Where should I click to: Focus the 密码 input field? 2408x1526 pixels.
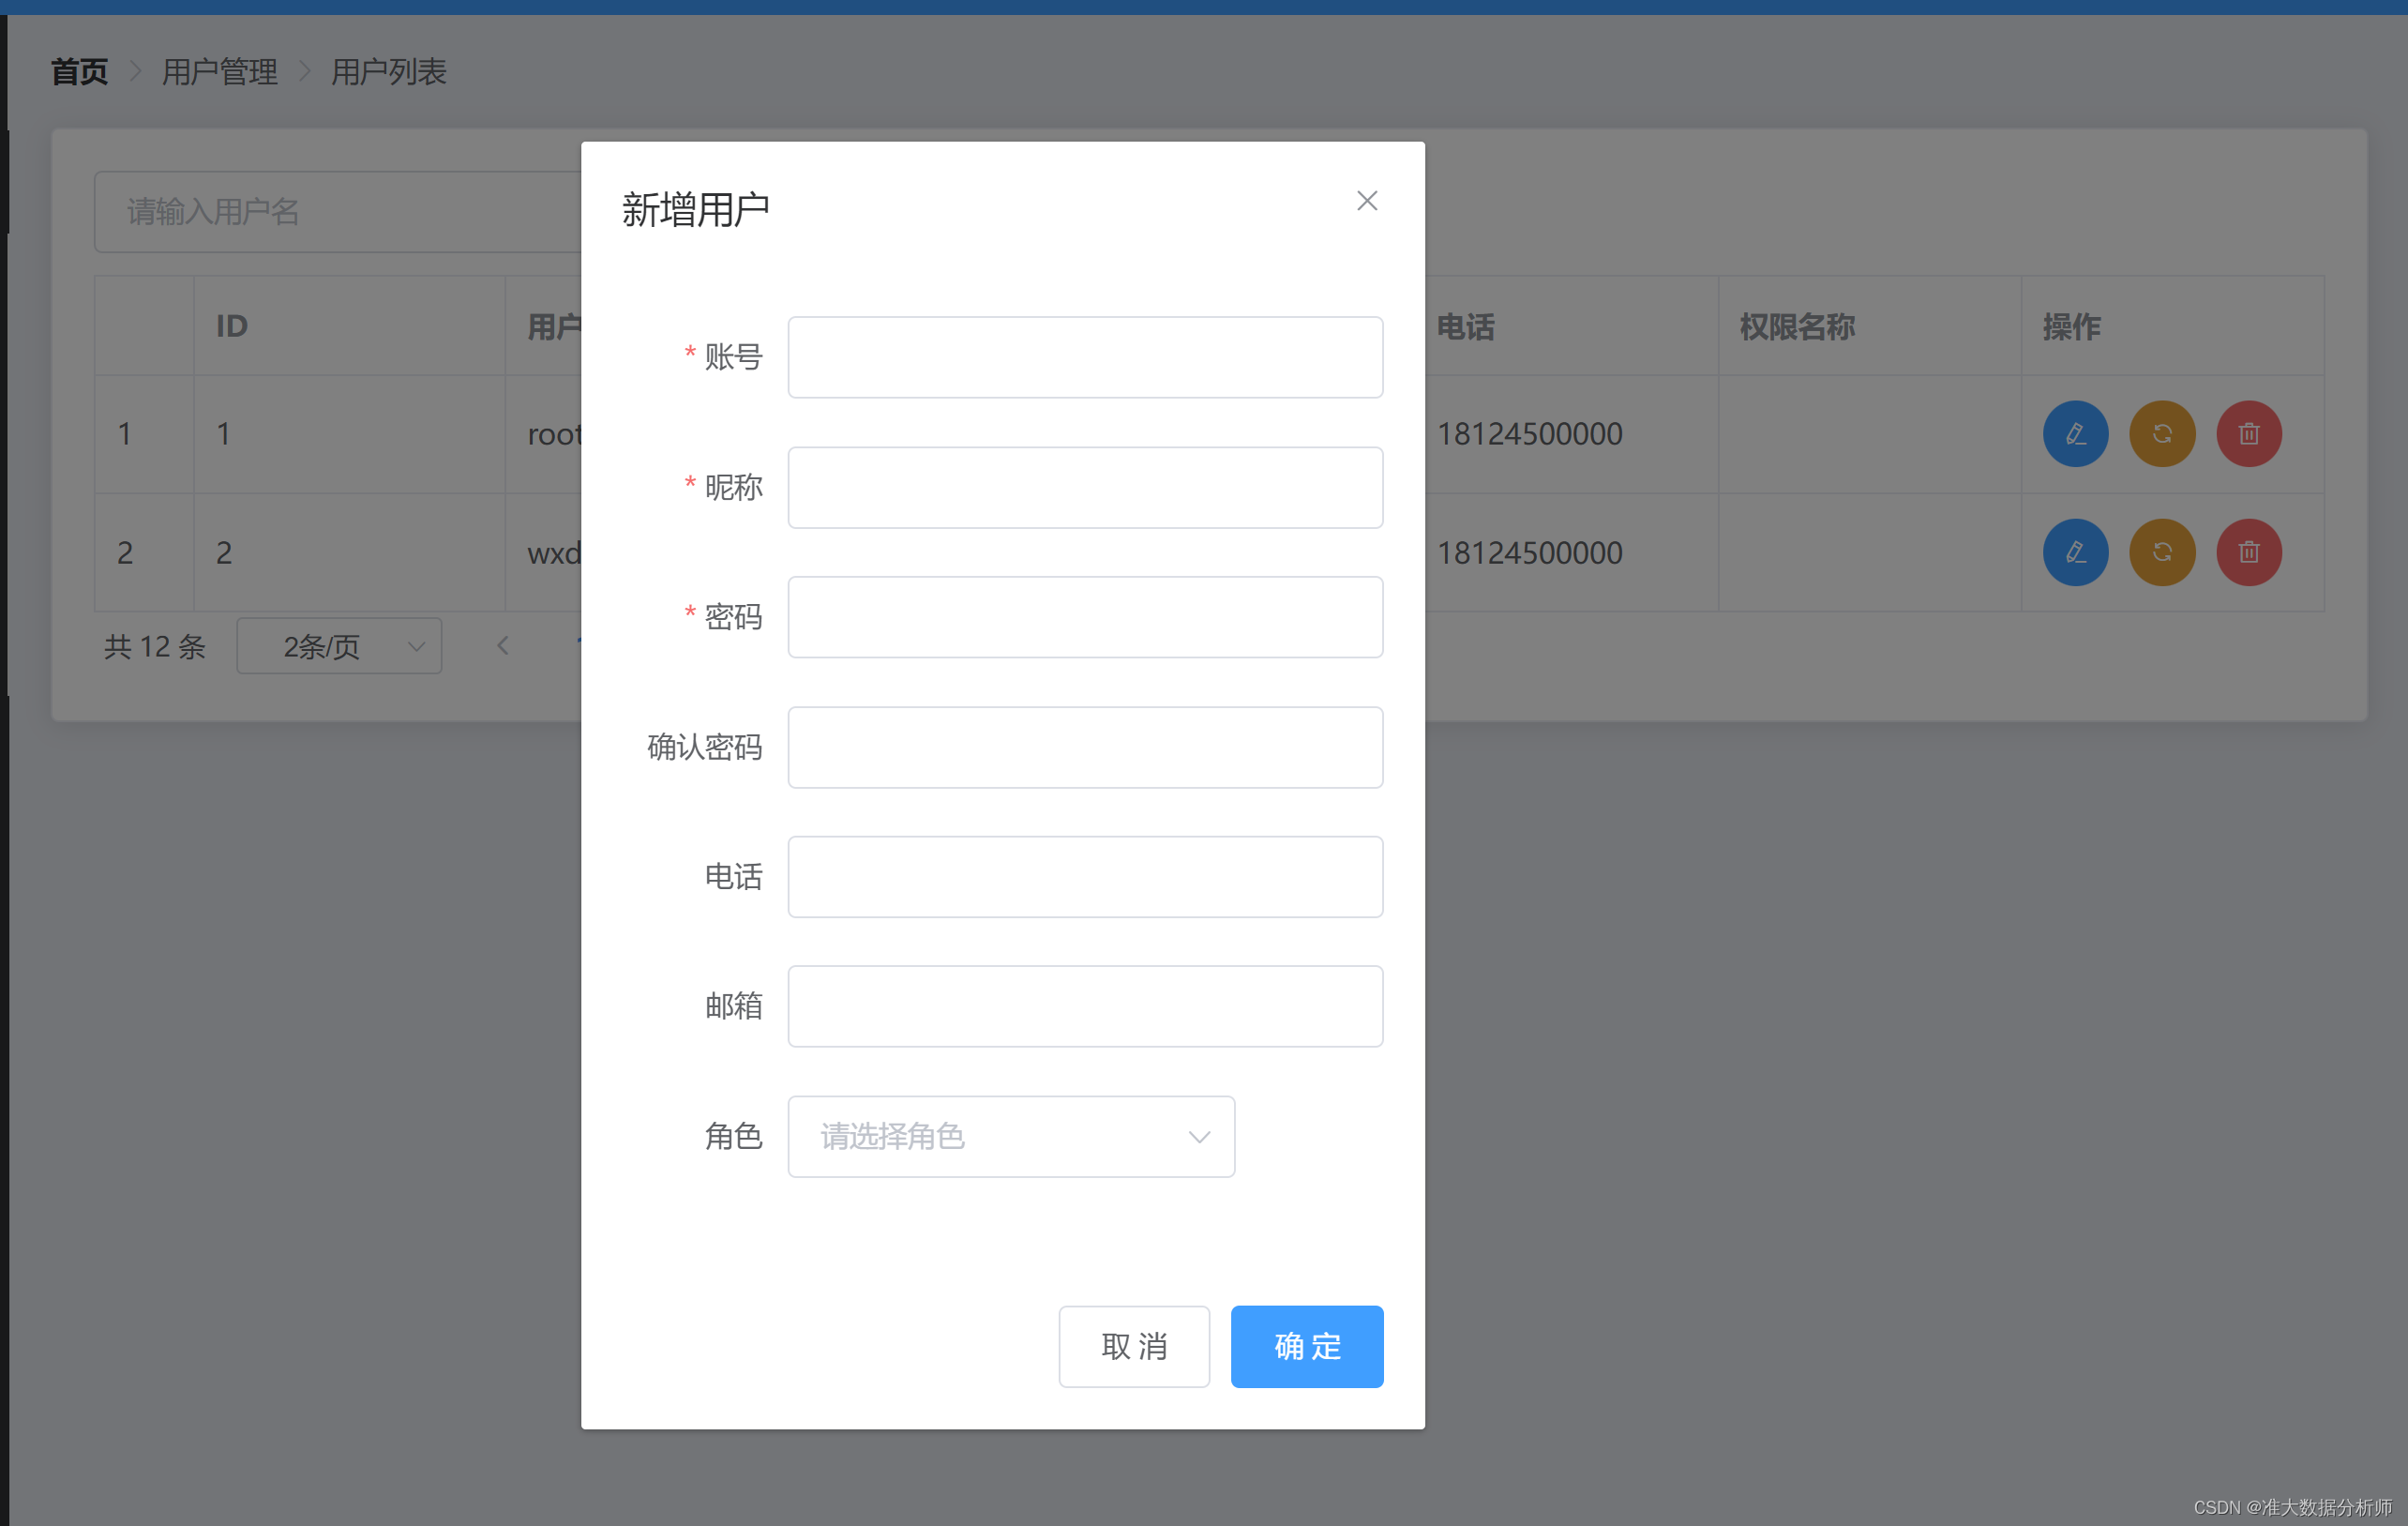1085,617
